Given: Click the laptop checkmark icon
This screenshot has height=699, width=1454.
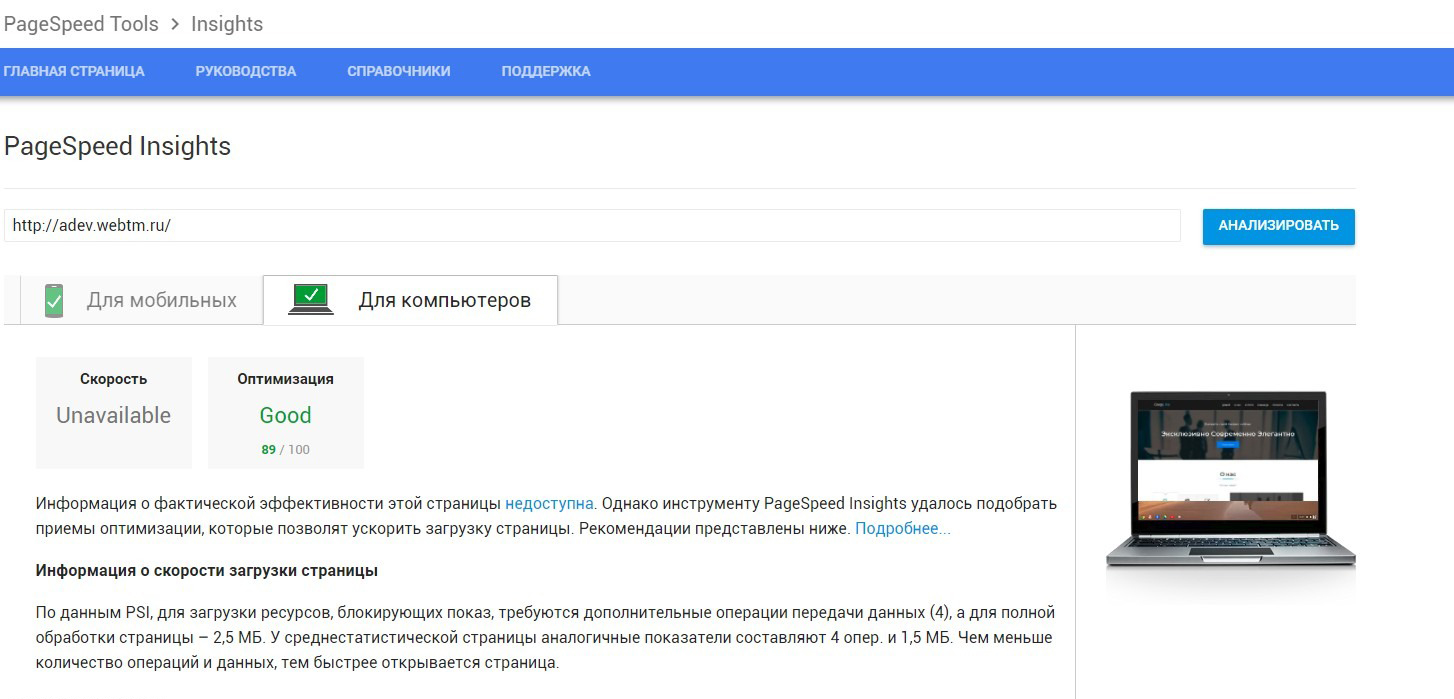Looking at the screenshot, I should coord(311,299).
